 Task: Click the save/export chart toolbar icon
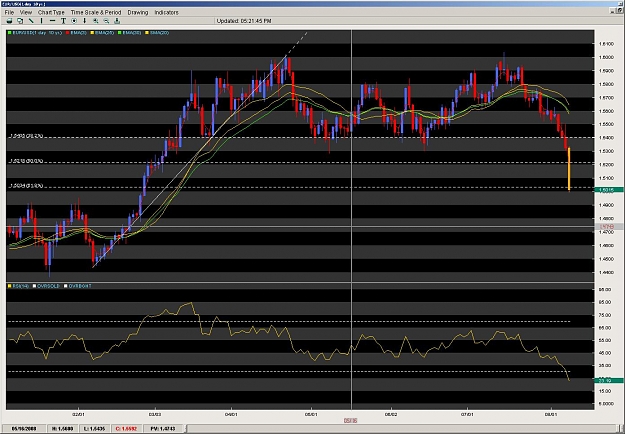(117, 21)
